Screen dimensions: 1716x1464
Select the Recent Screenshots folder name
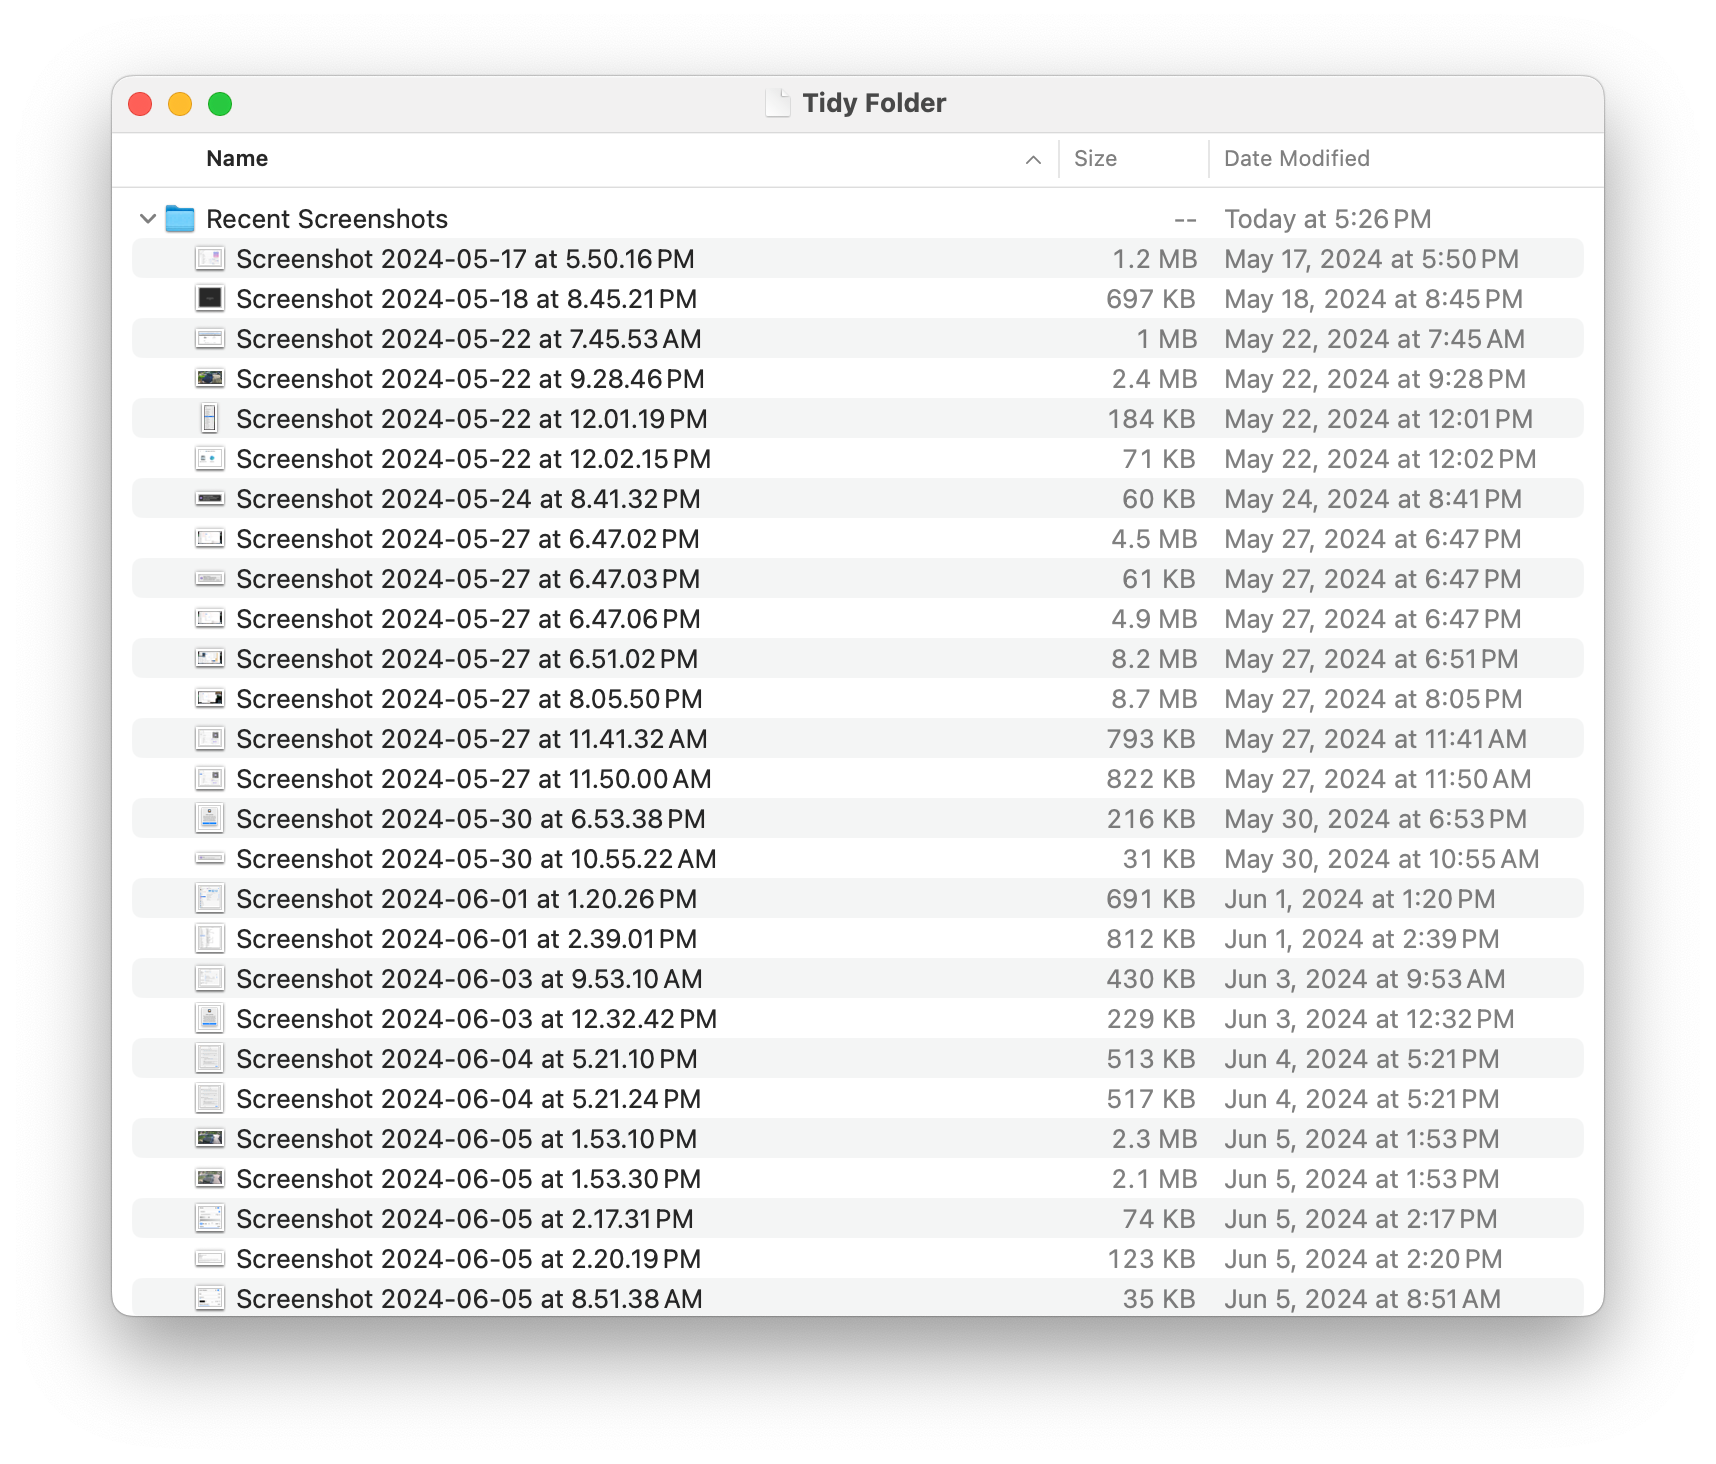[327, 219]
